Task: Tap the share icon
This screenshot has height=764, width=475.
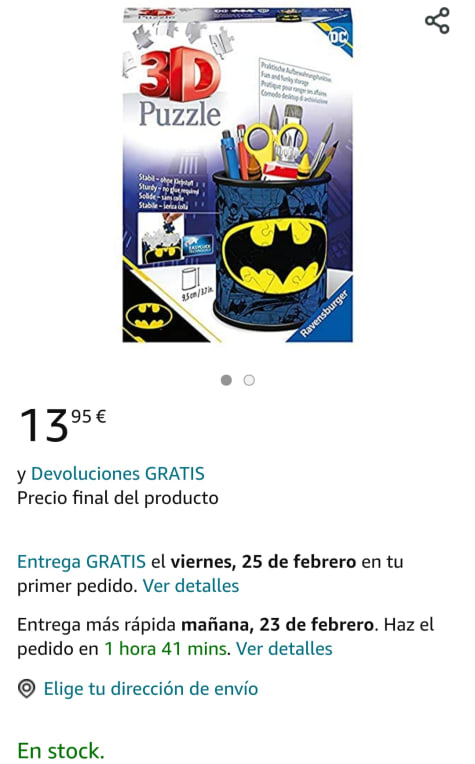Action: pyautogui.click(x=437, y=21)
